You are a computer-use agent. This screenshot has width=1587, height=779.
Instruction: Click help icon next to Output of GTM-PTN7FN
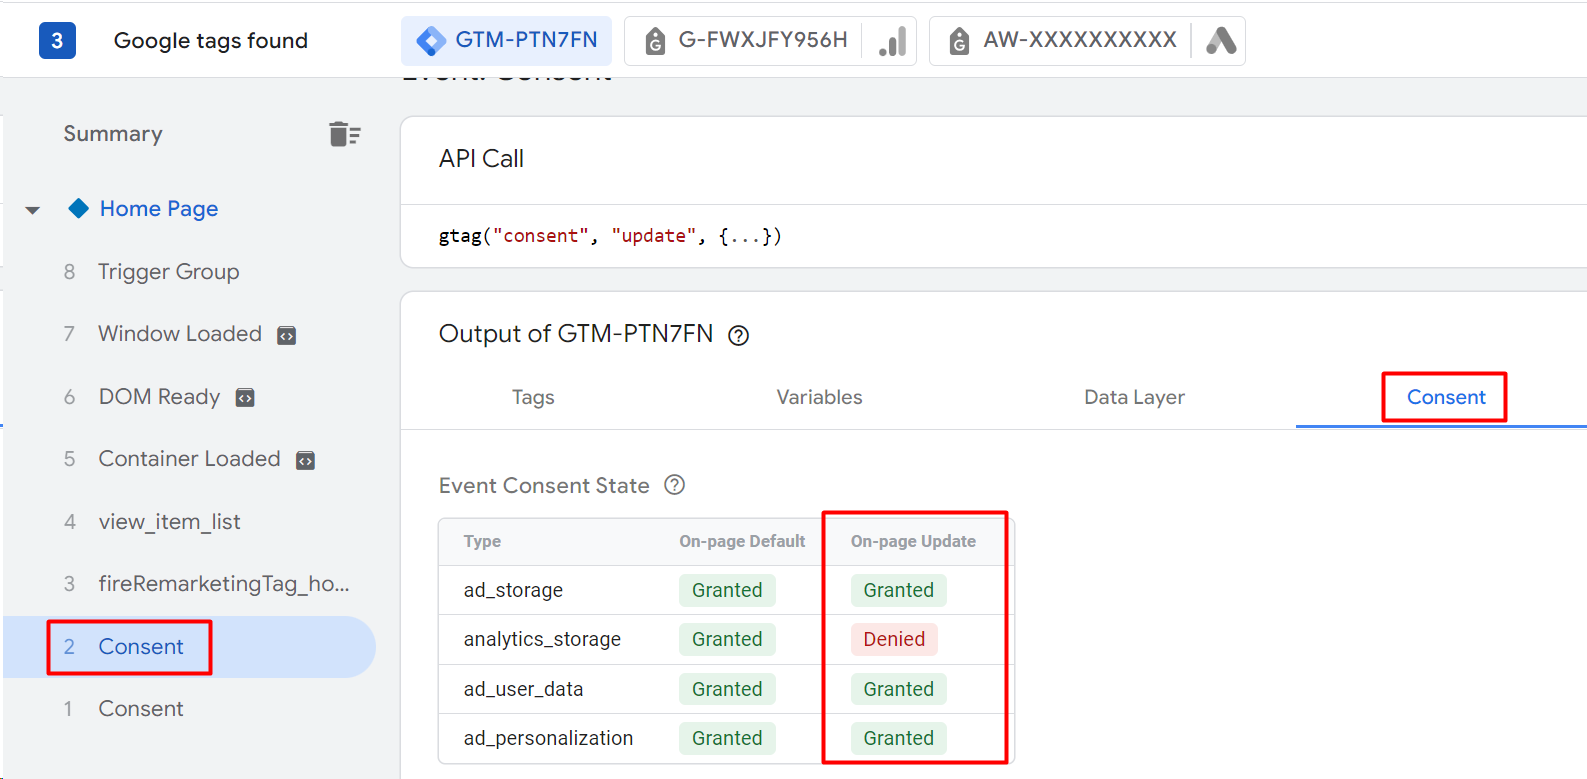[738, 336]
